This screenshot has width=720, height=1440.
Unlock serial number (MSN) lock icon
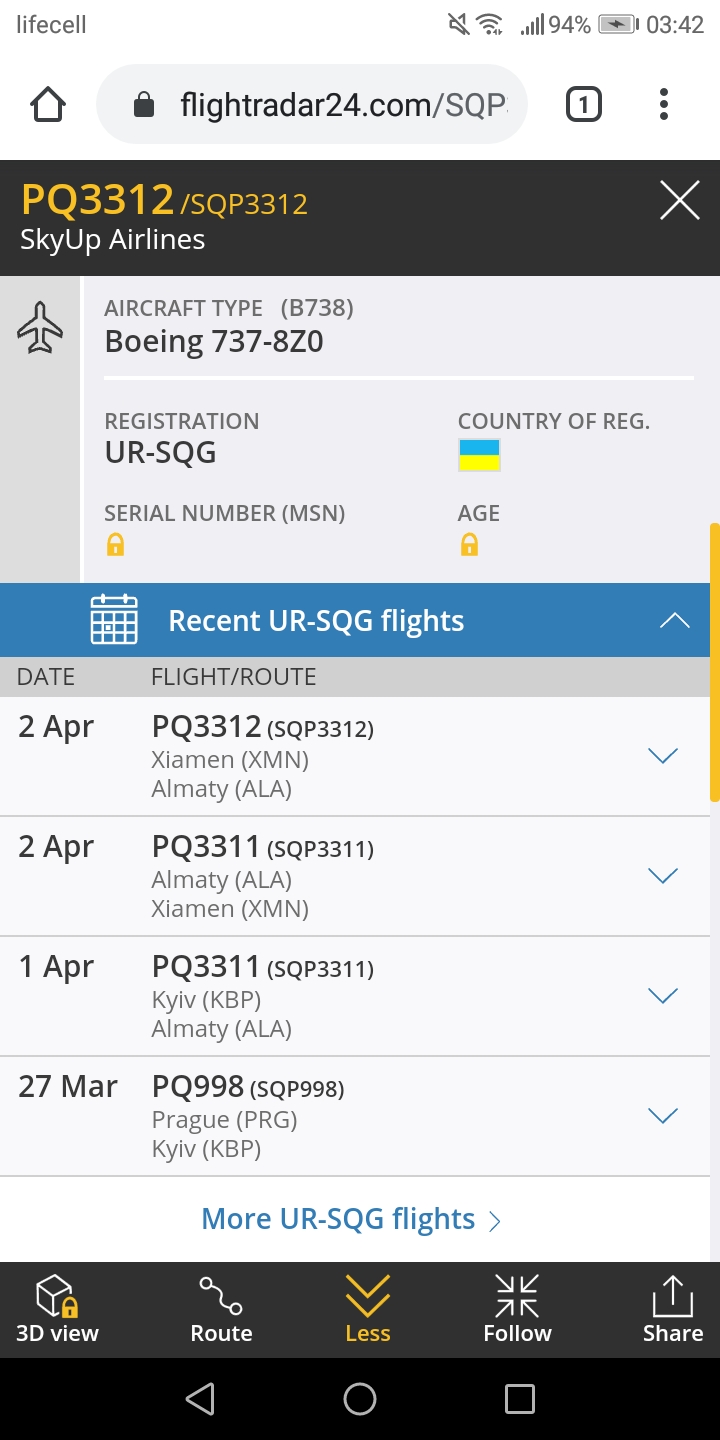[116, 545]
